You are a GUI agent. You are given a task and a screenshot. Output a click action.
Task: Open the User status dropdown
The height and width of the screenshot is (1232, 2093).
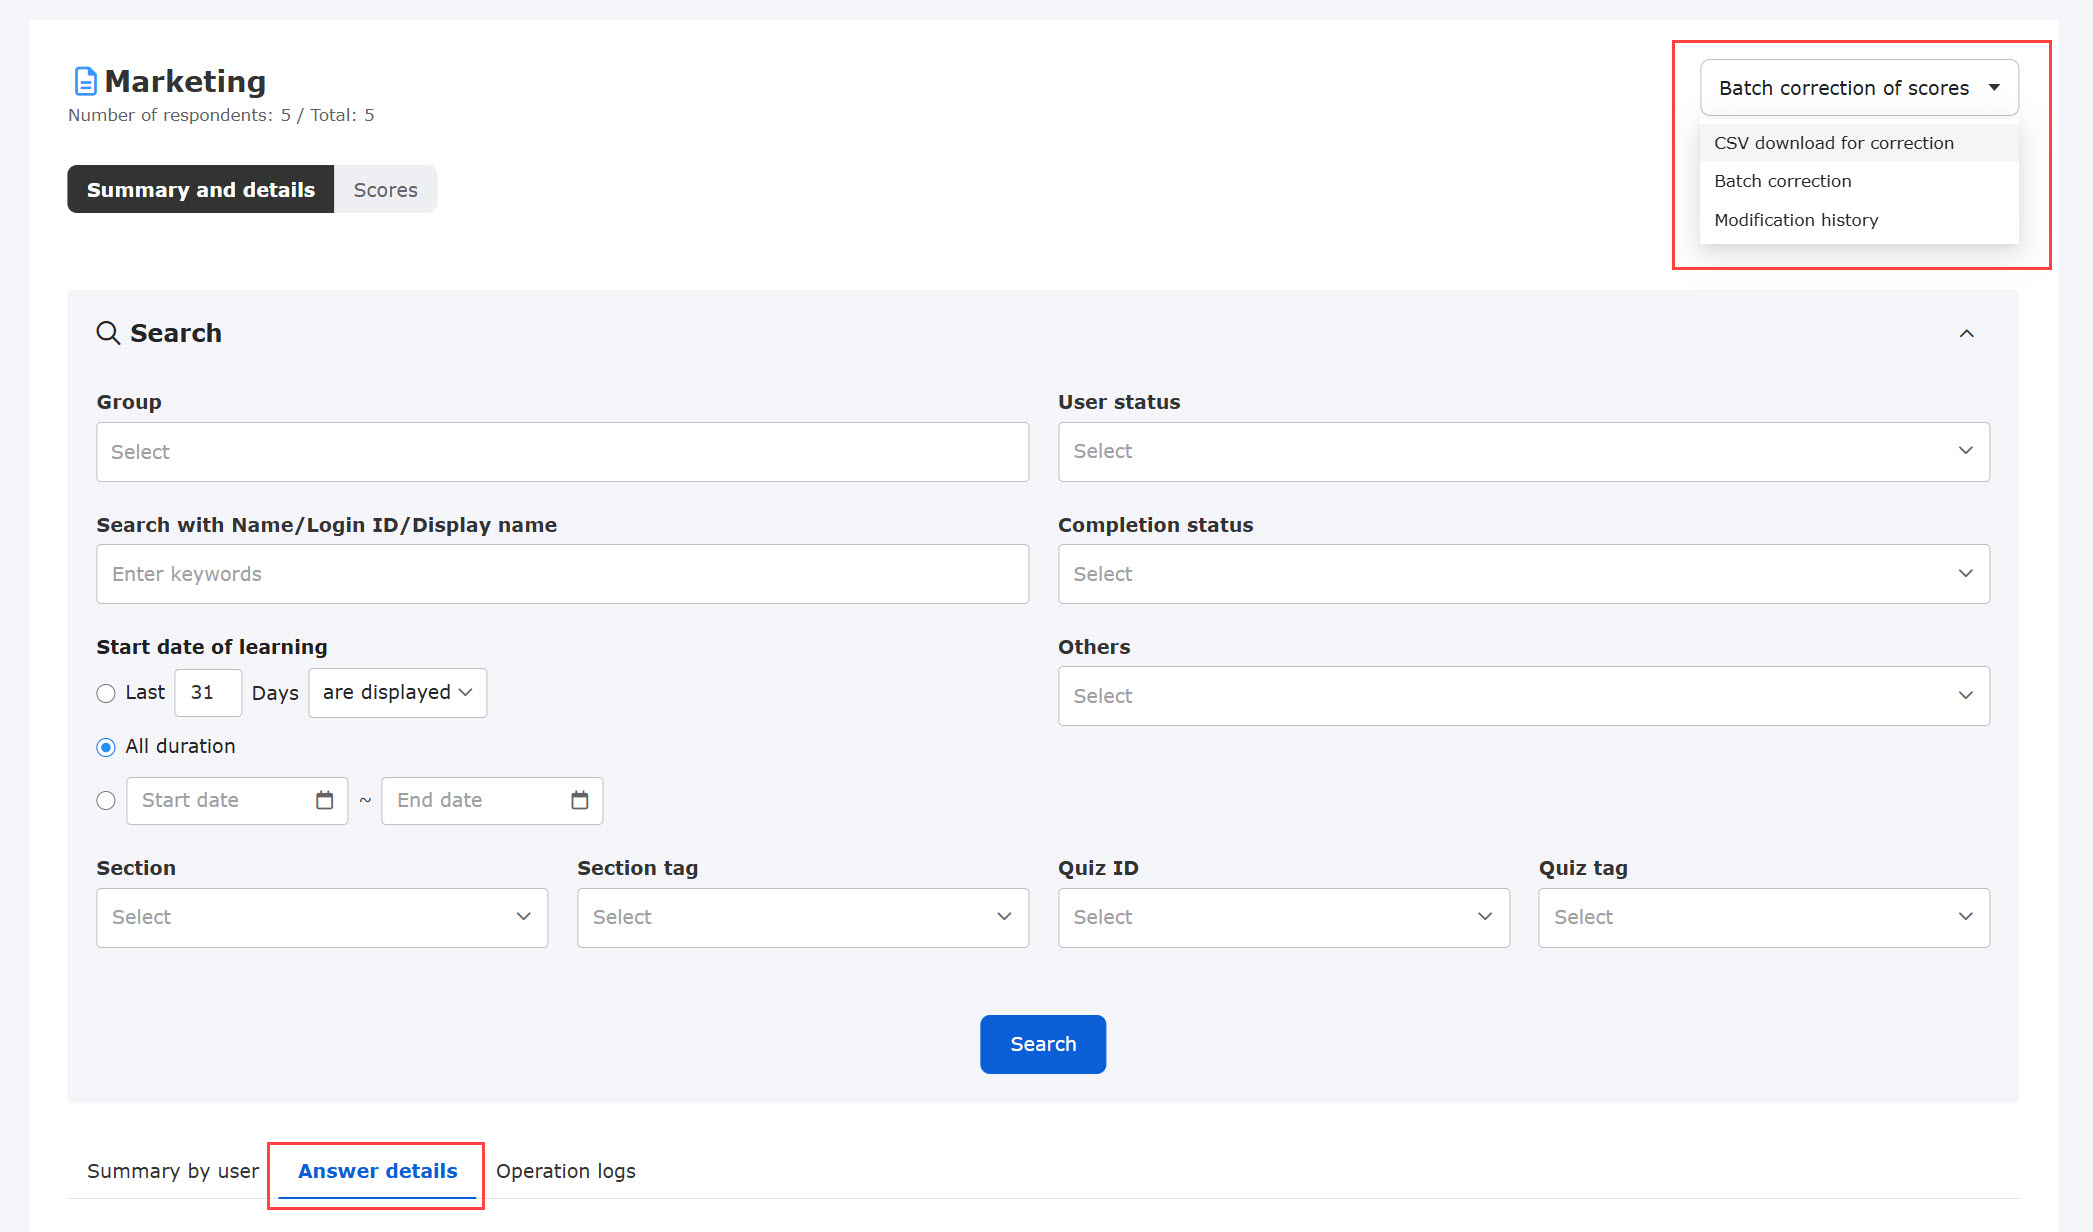[x=1523, y=451]
